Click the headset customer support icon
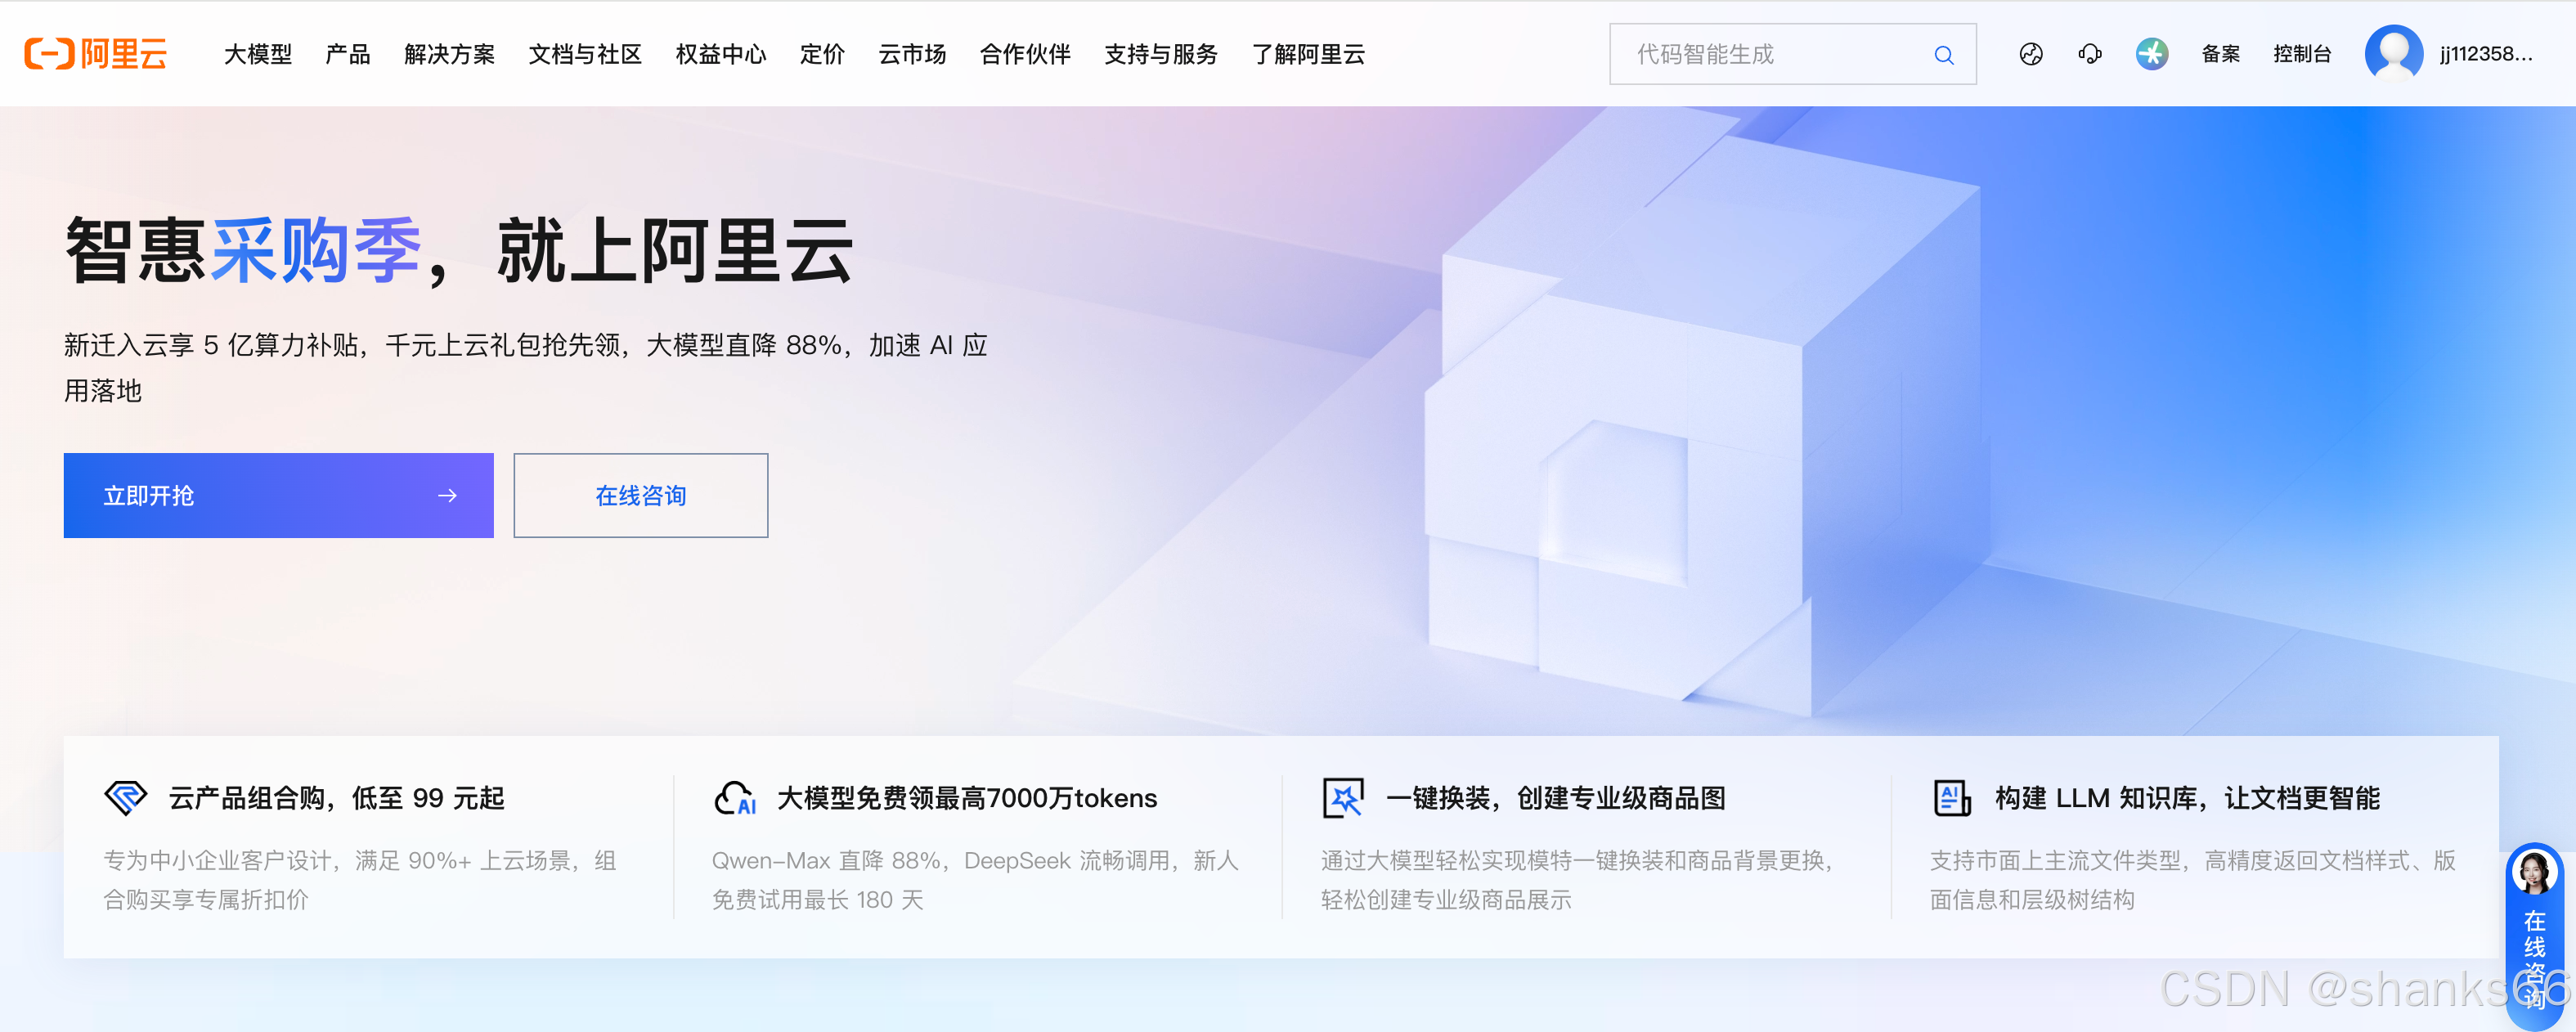The image size is (2576, 1032). 2089,54
